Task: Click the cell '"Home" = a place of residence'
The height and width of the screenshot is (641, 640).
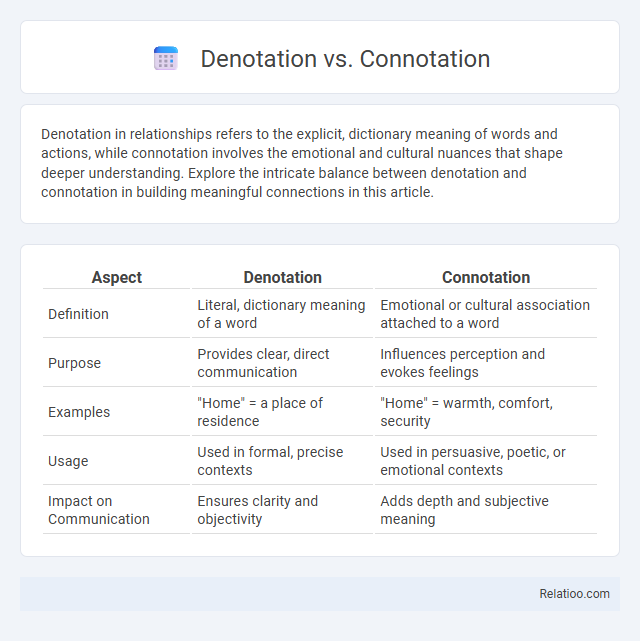Action: 282,412
